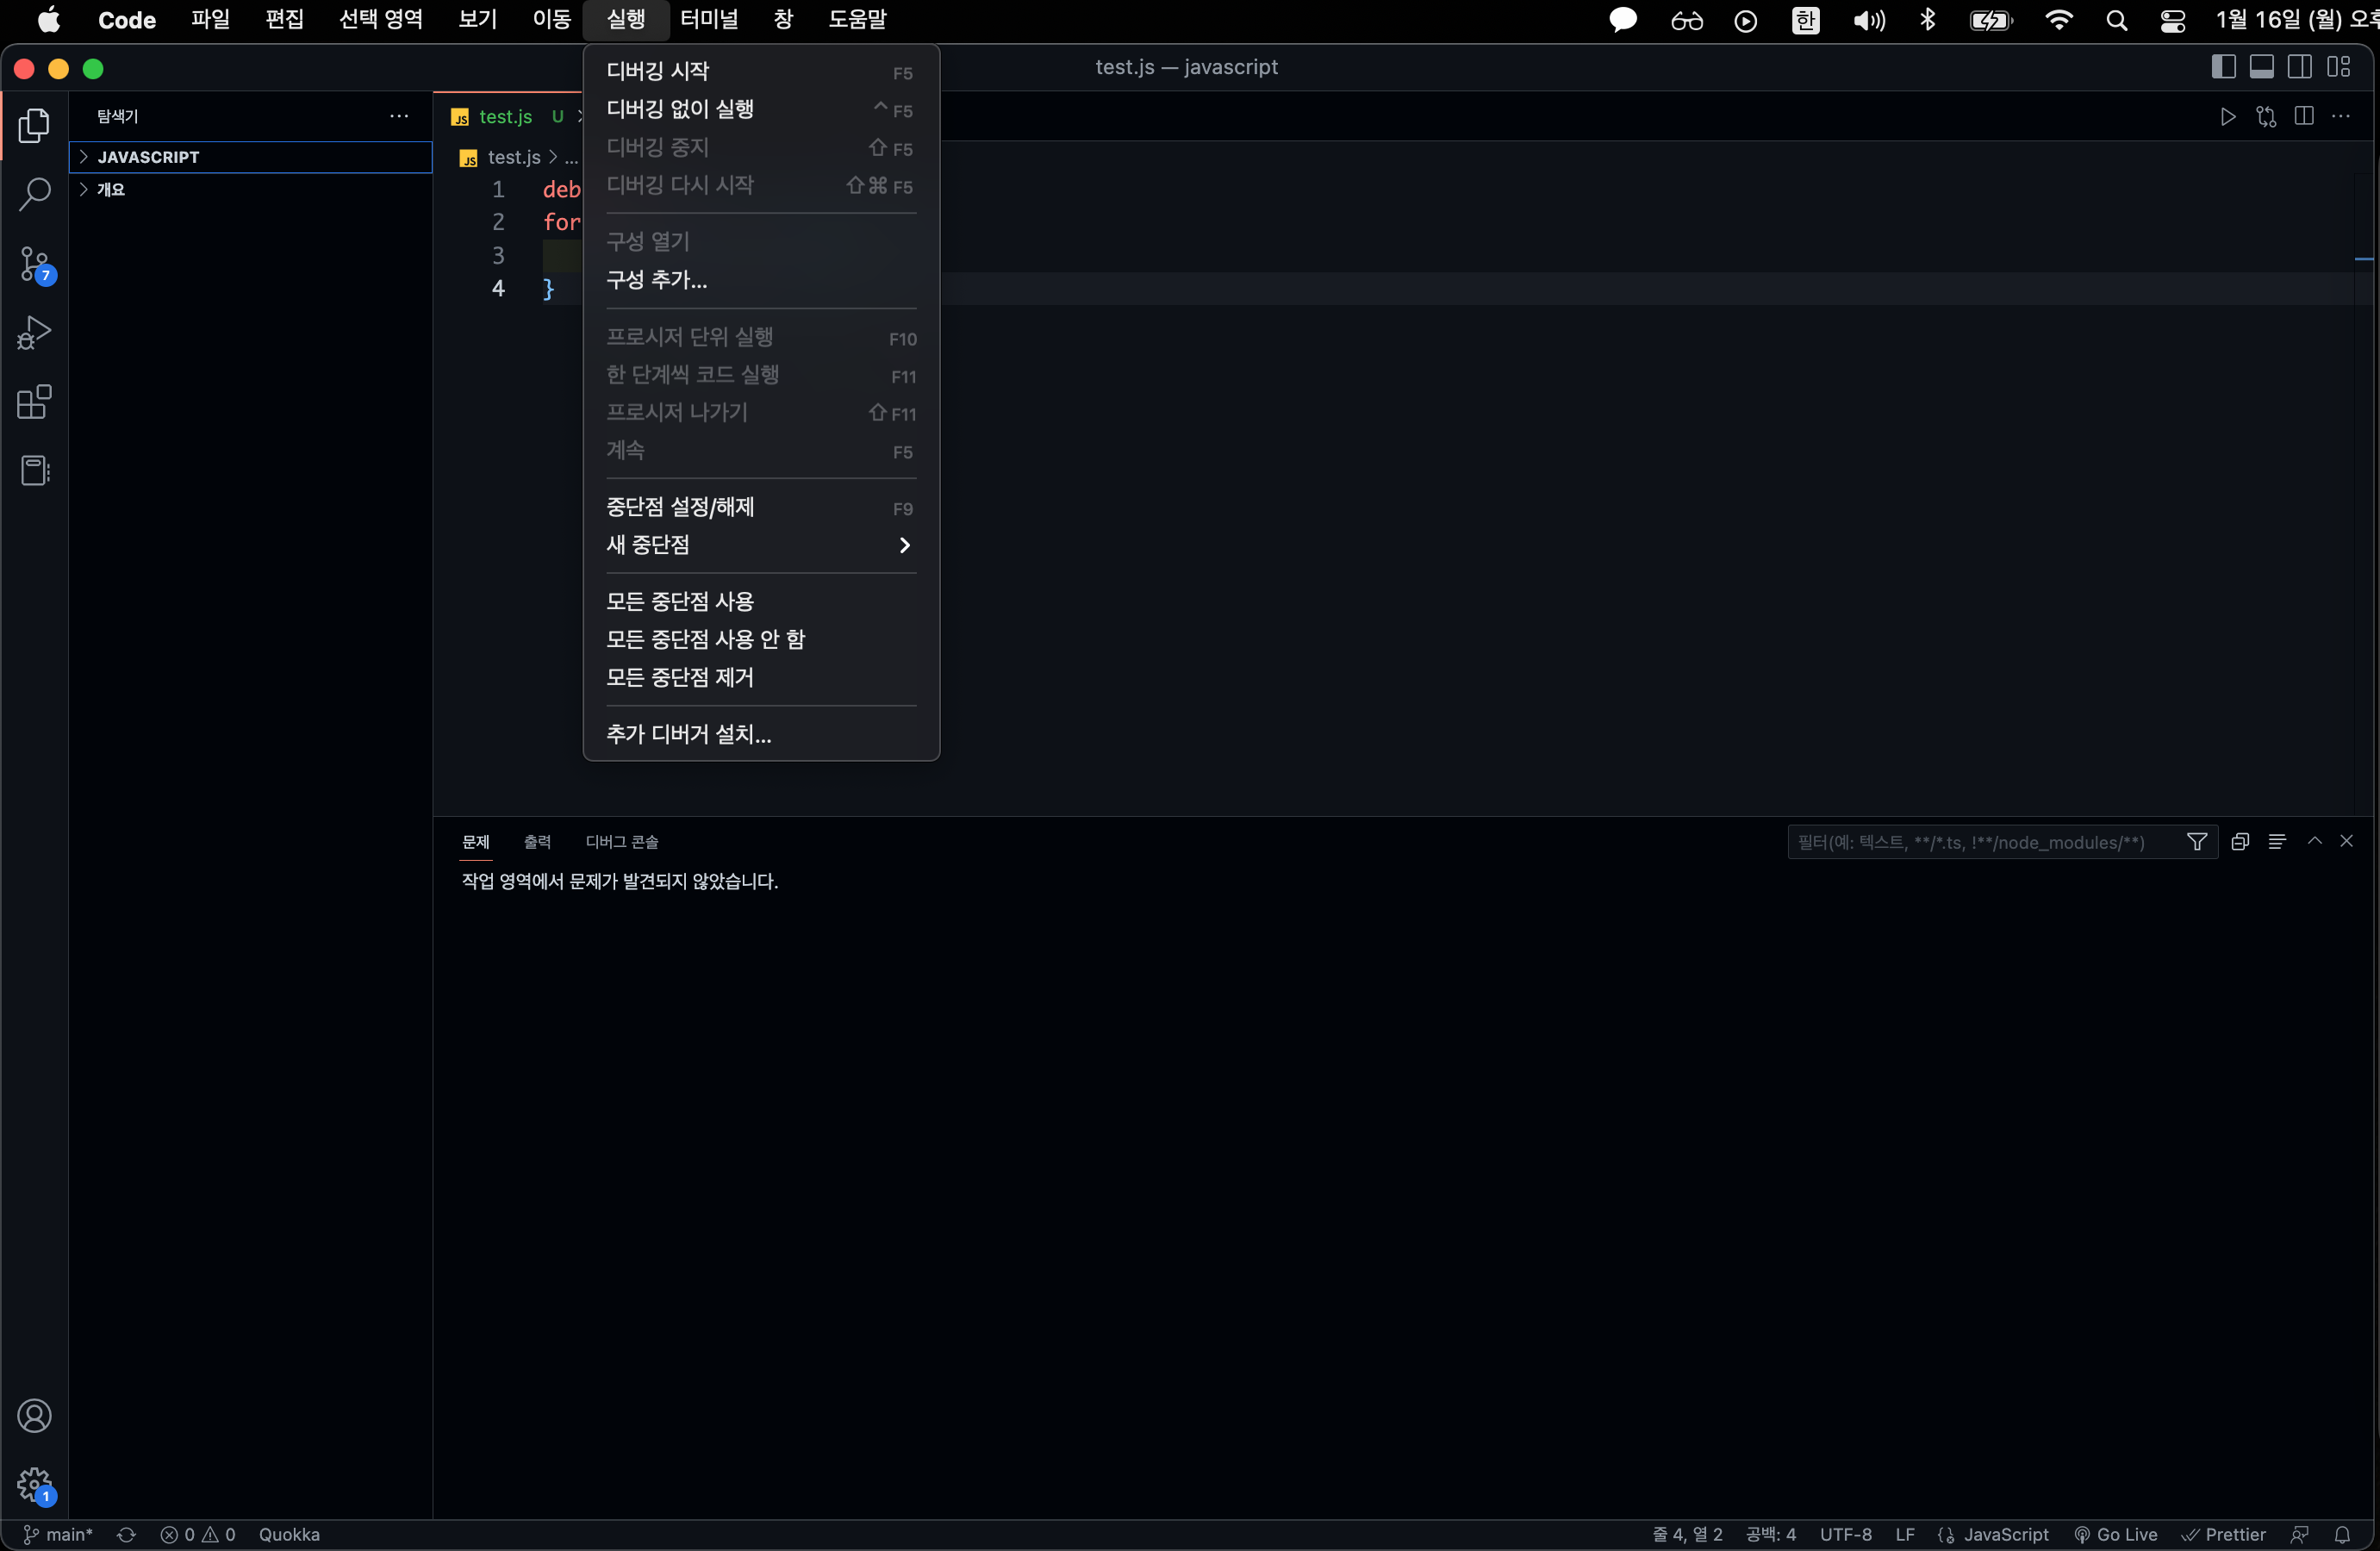Close the bottom panel

tap(2346, 841)
